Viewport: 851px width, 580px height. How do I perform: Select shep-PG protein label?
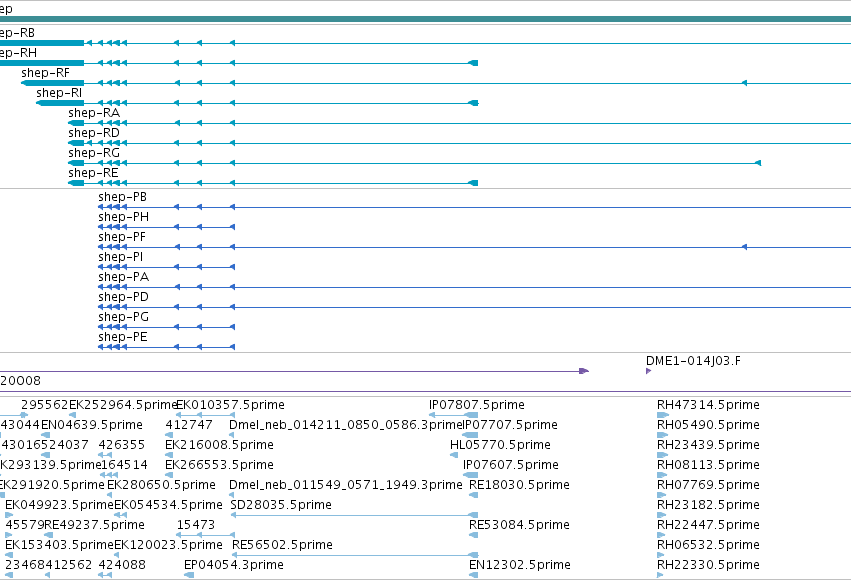(123, 317)
